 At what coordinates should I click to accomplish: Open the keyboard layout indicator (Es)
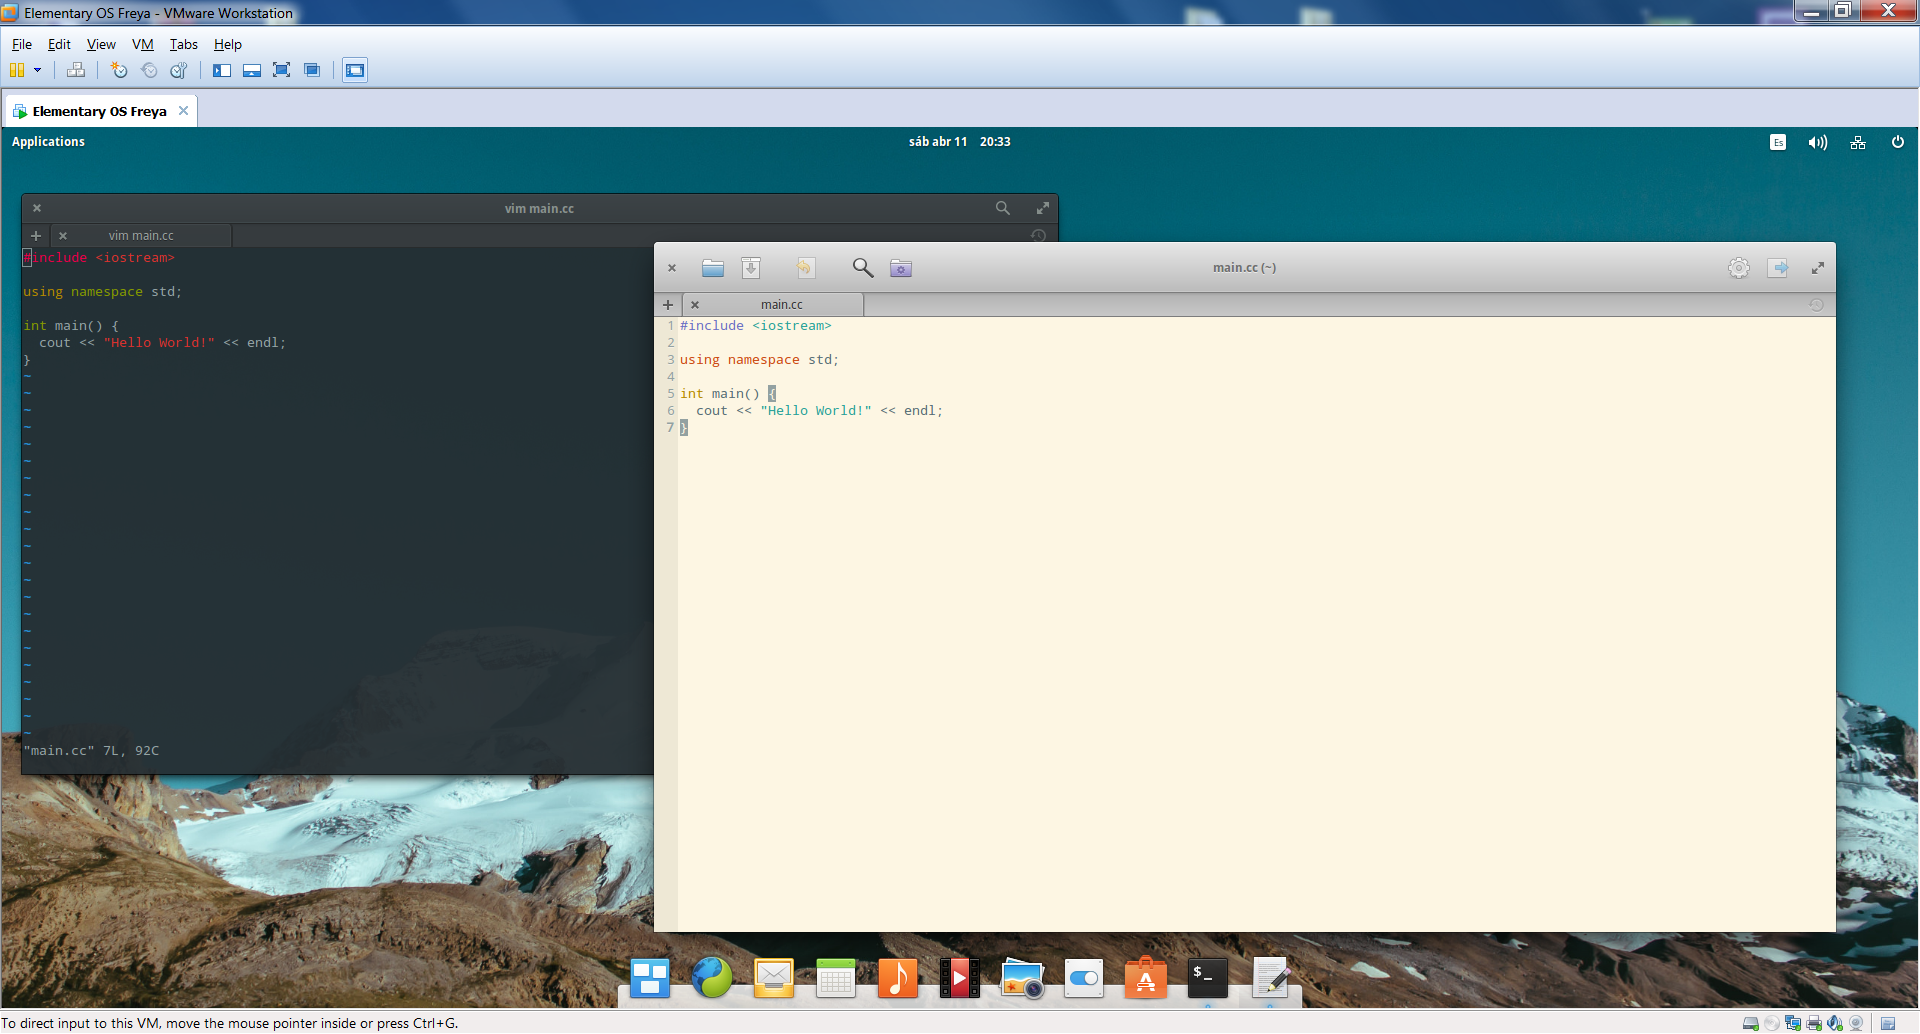tap(1778, 142)
